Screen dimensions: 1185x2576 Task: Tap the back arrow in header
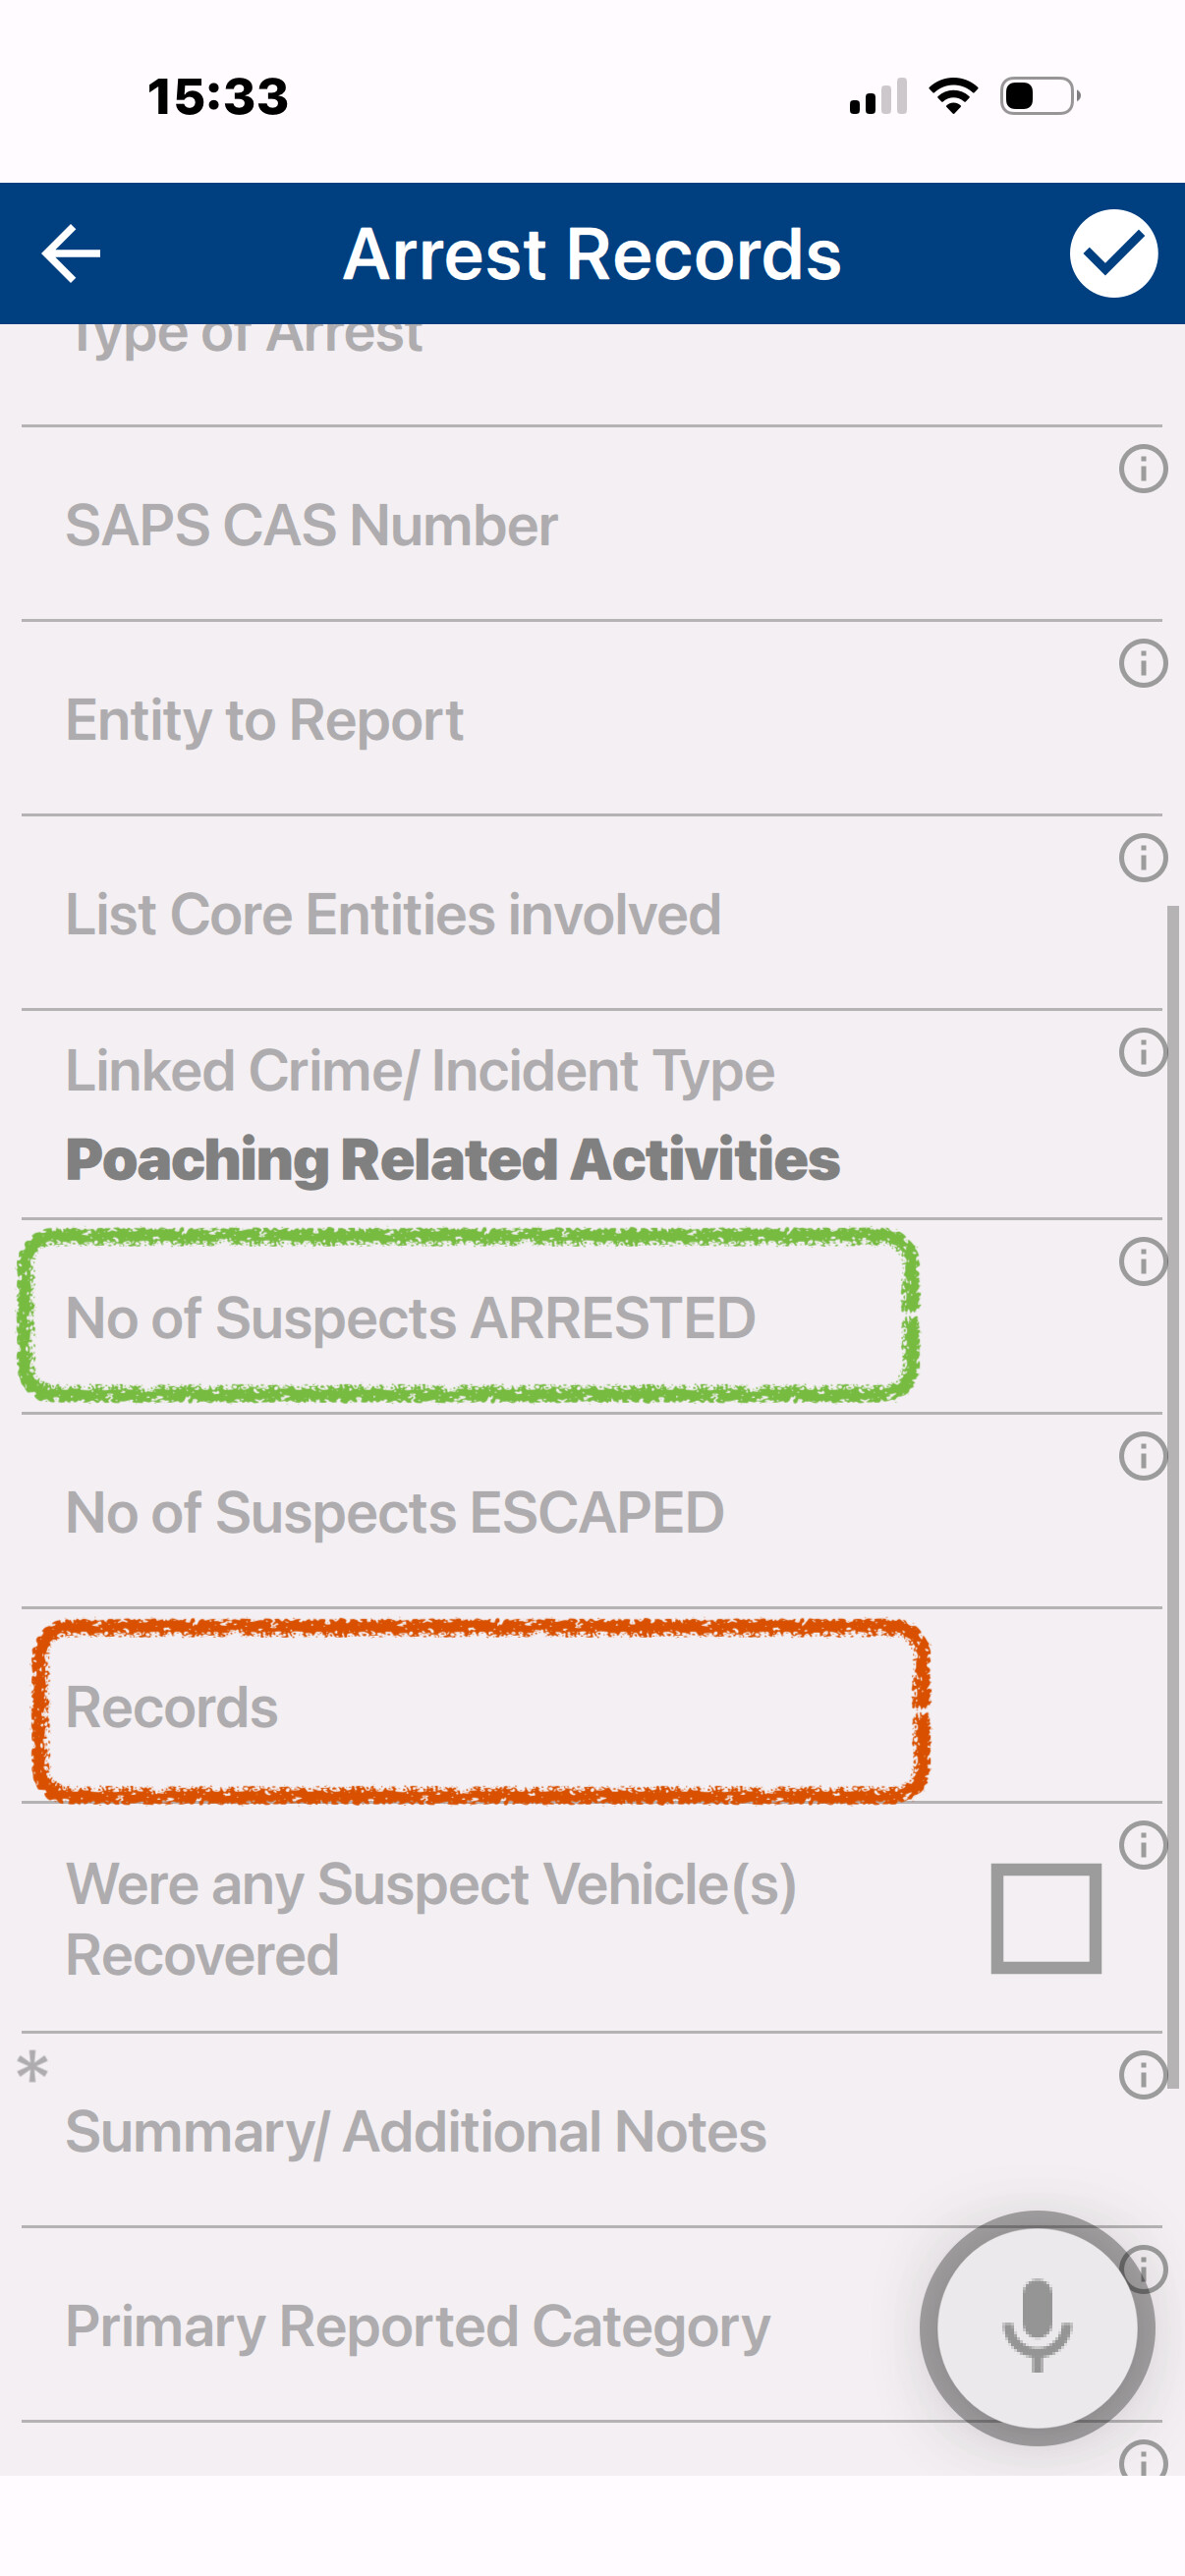[71, 254]
